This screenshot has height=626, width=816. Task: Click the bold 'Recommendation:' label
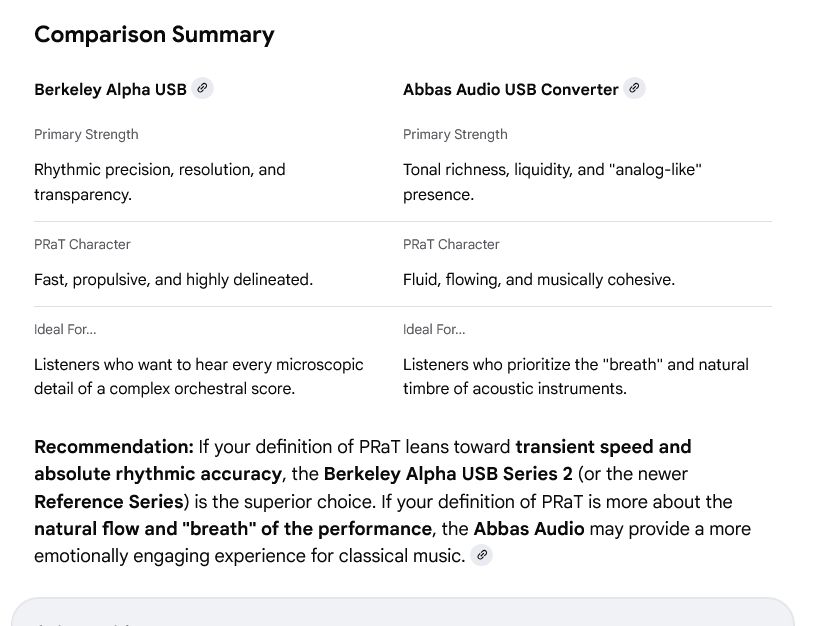pyautogui.click(x=114, y=446)
